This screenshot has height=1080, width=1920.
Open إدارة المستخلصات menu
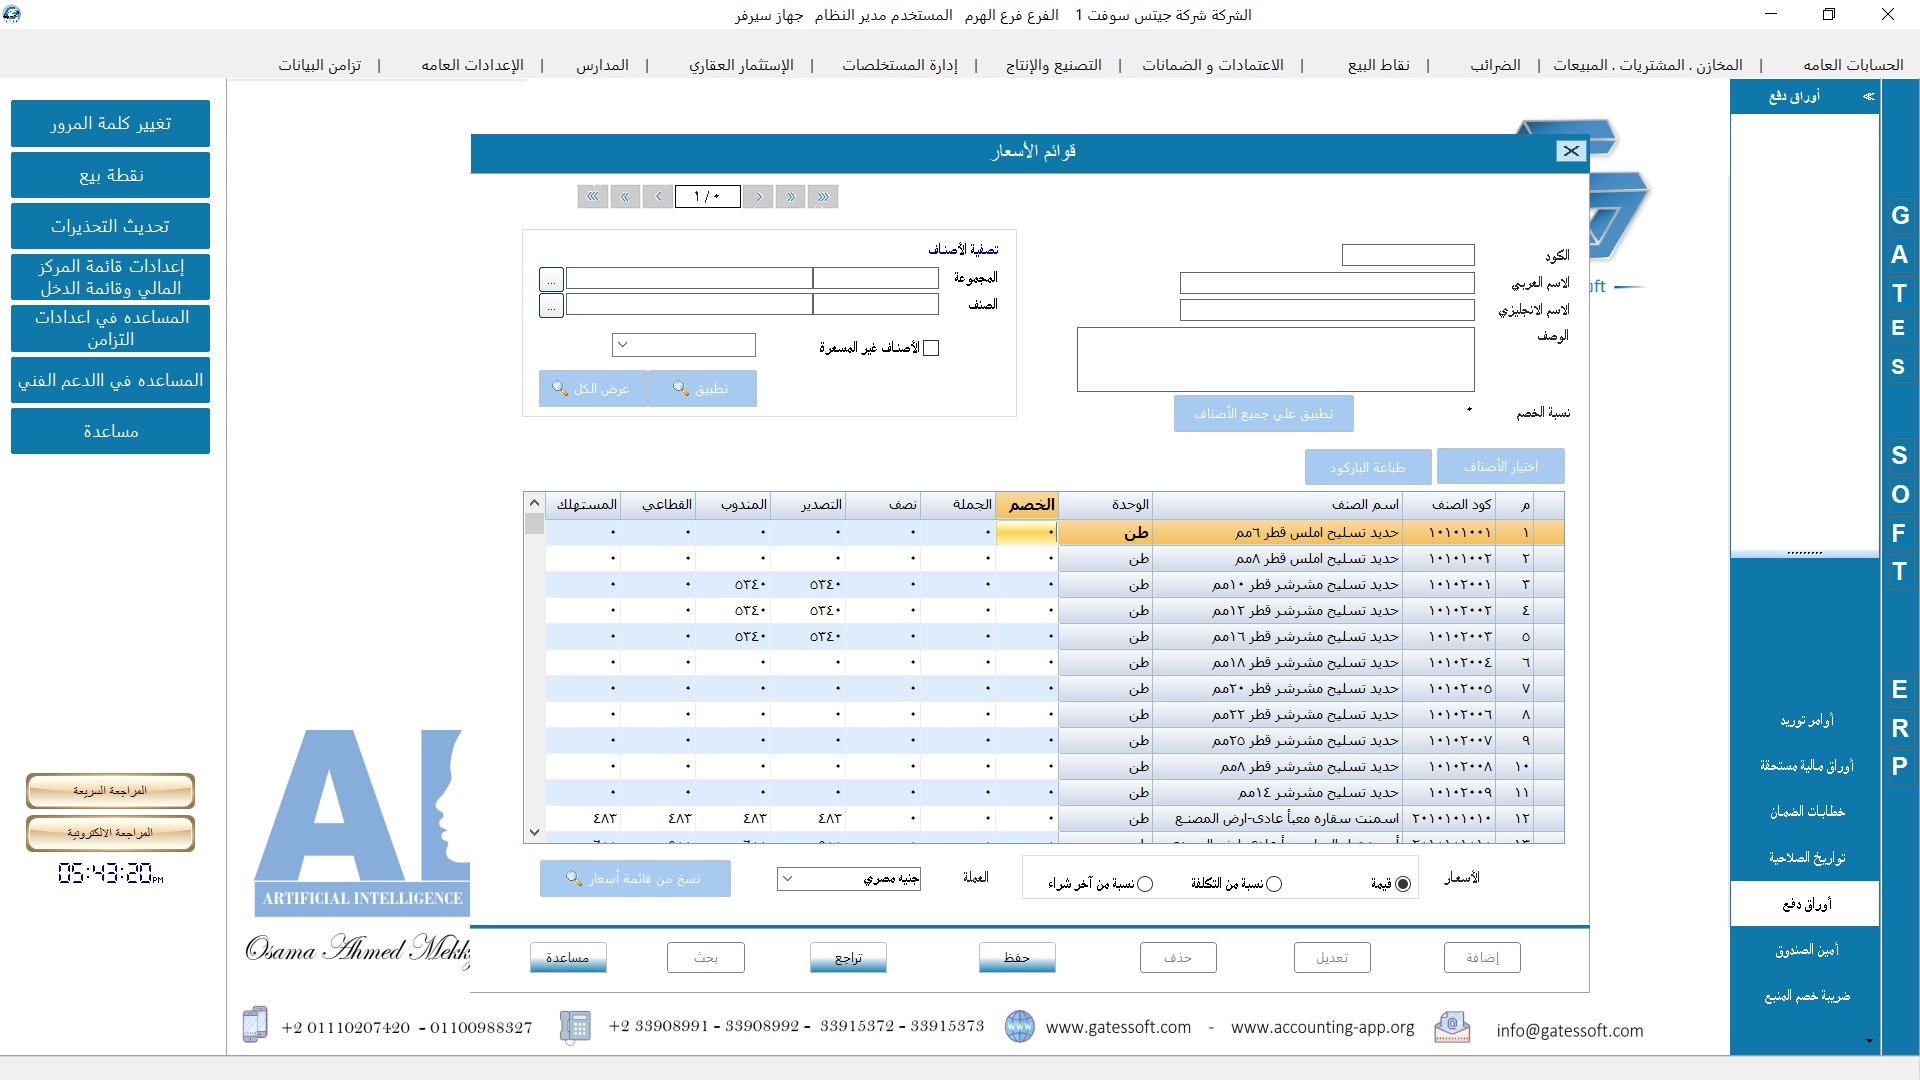tap(900, 65)
